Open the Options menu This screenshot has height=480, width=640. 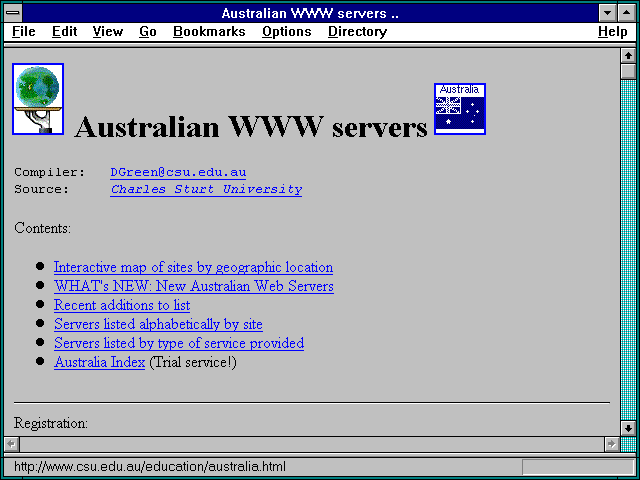(x=287, y=31)
